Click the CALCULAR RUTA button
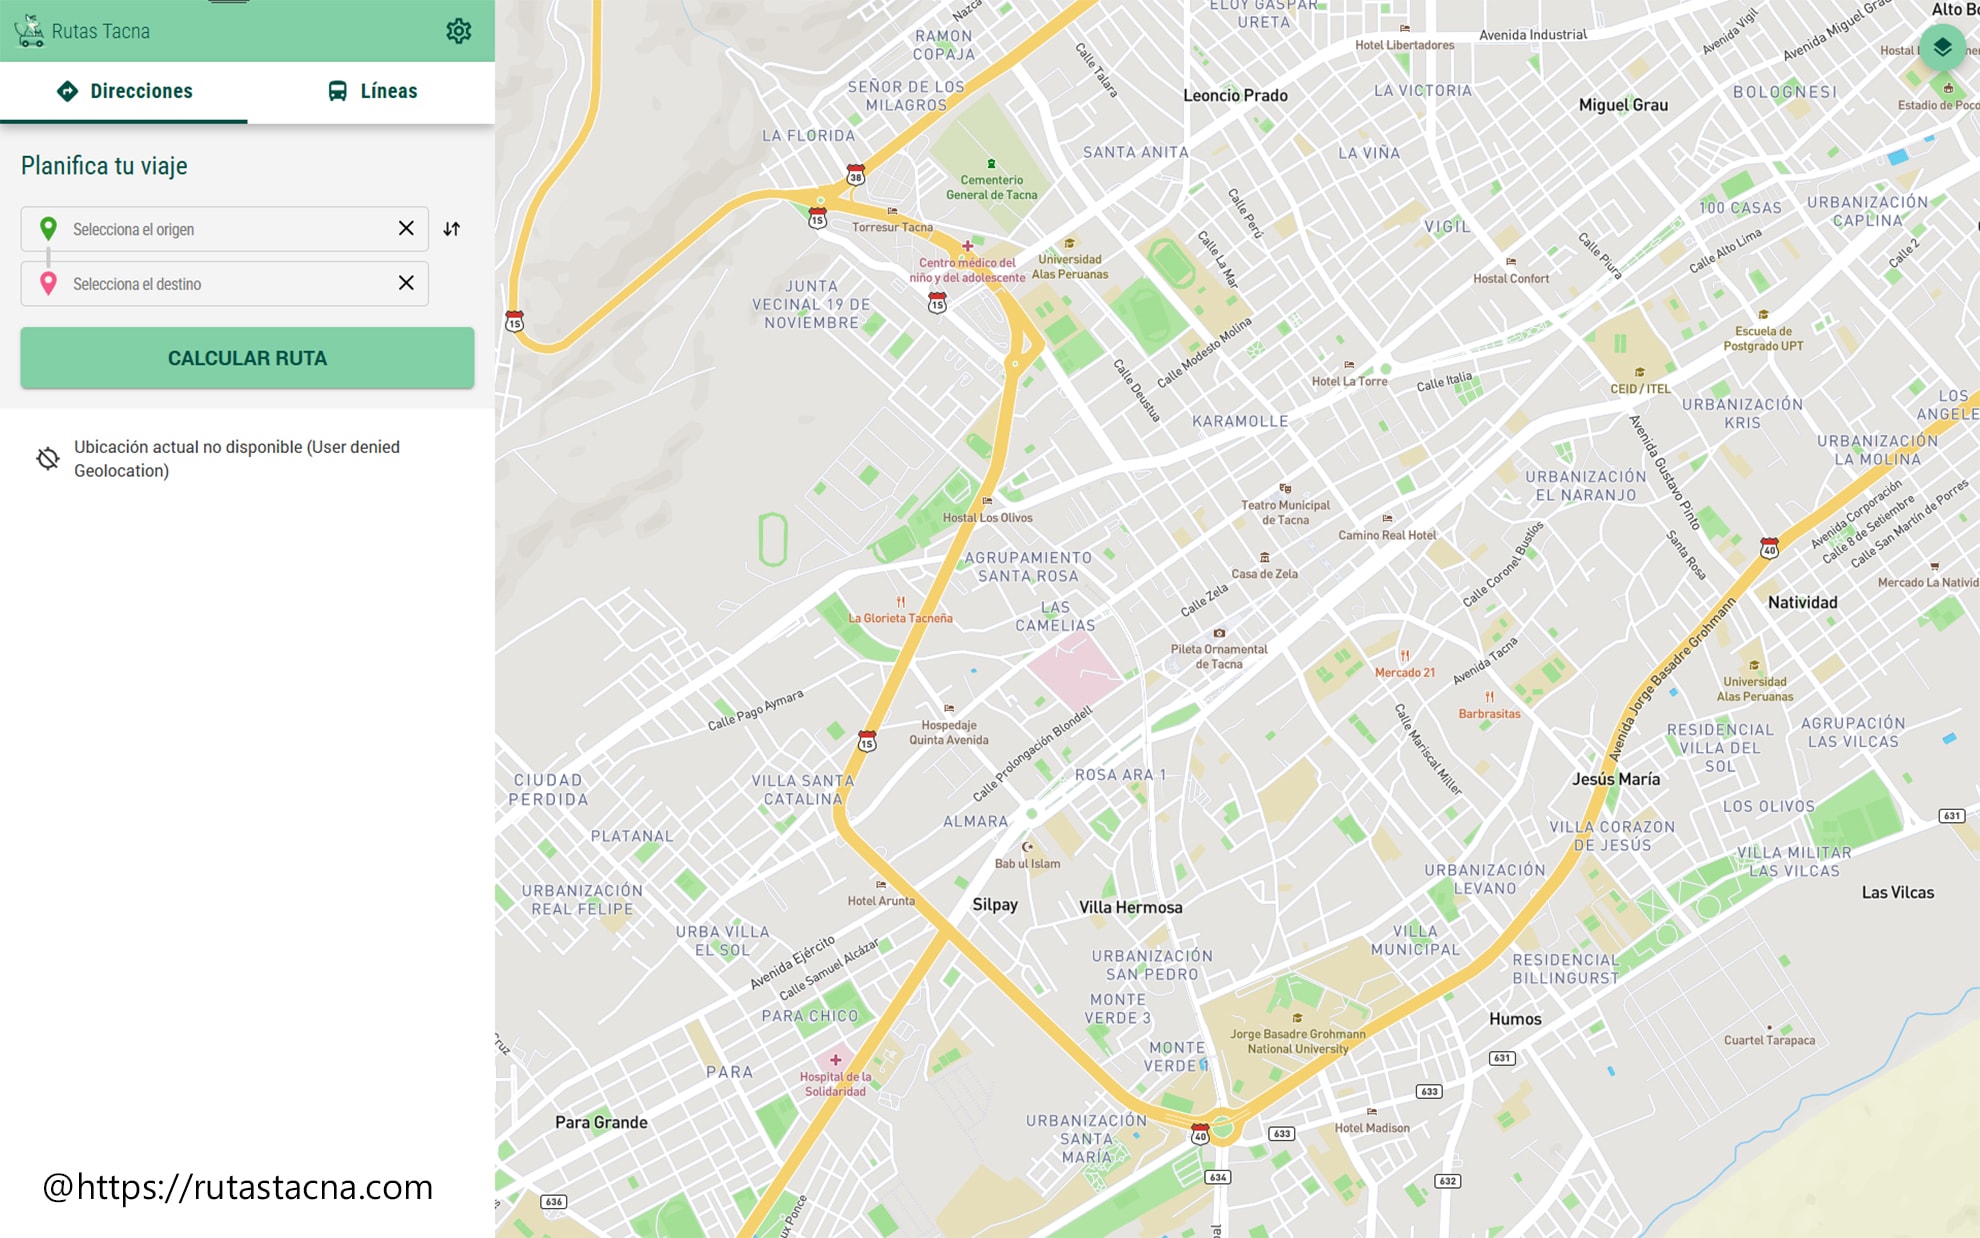 [x=247, y=358]
